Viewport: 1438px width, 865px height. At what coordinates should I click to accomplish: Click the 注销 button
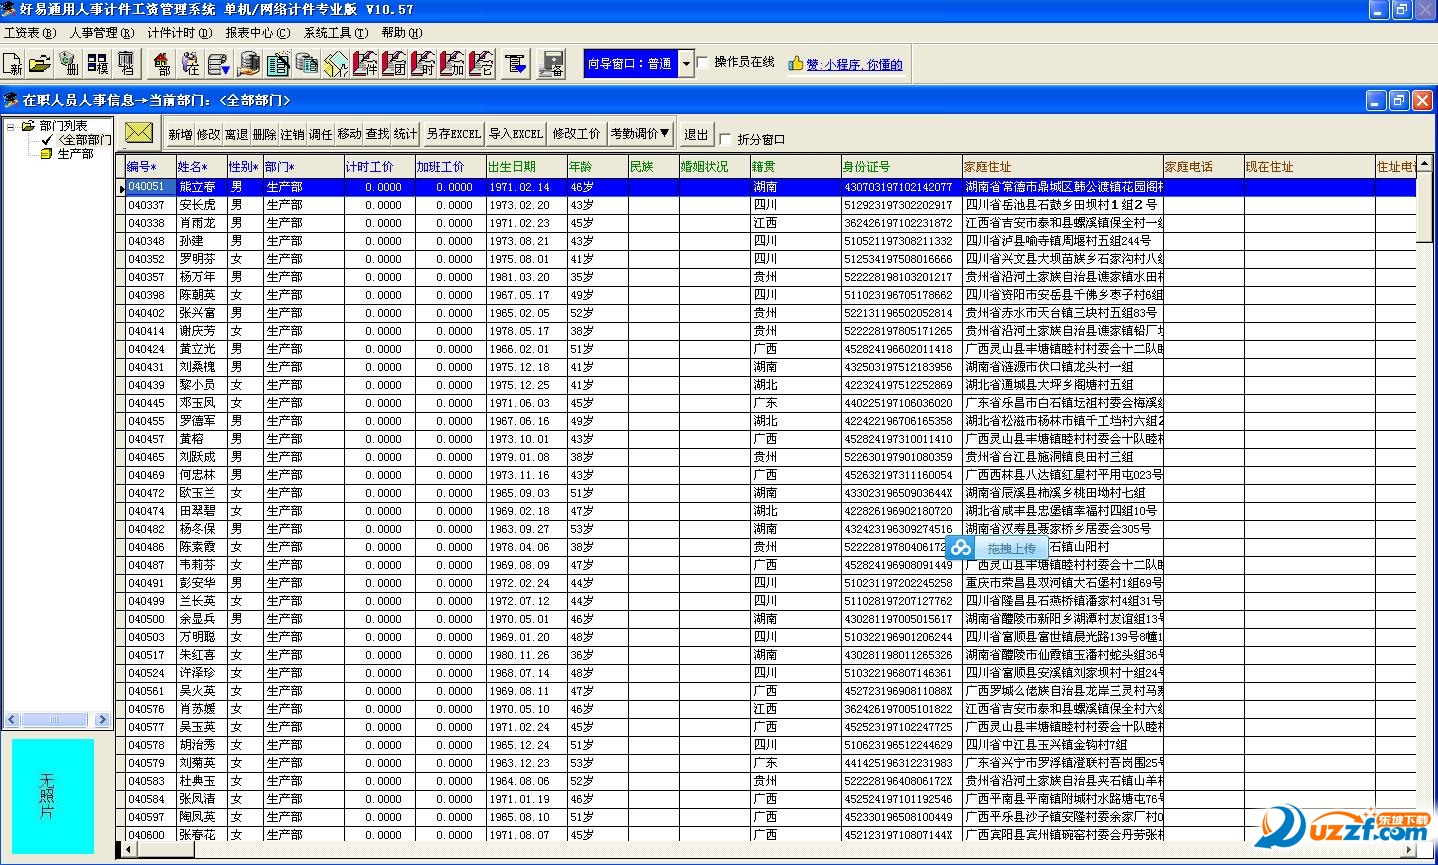(x=292, y=133)
